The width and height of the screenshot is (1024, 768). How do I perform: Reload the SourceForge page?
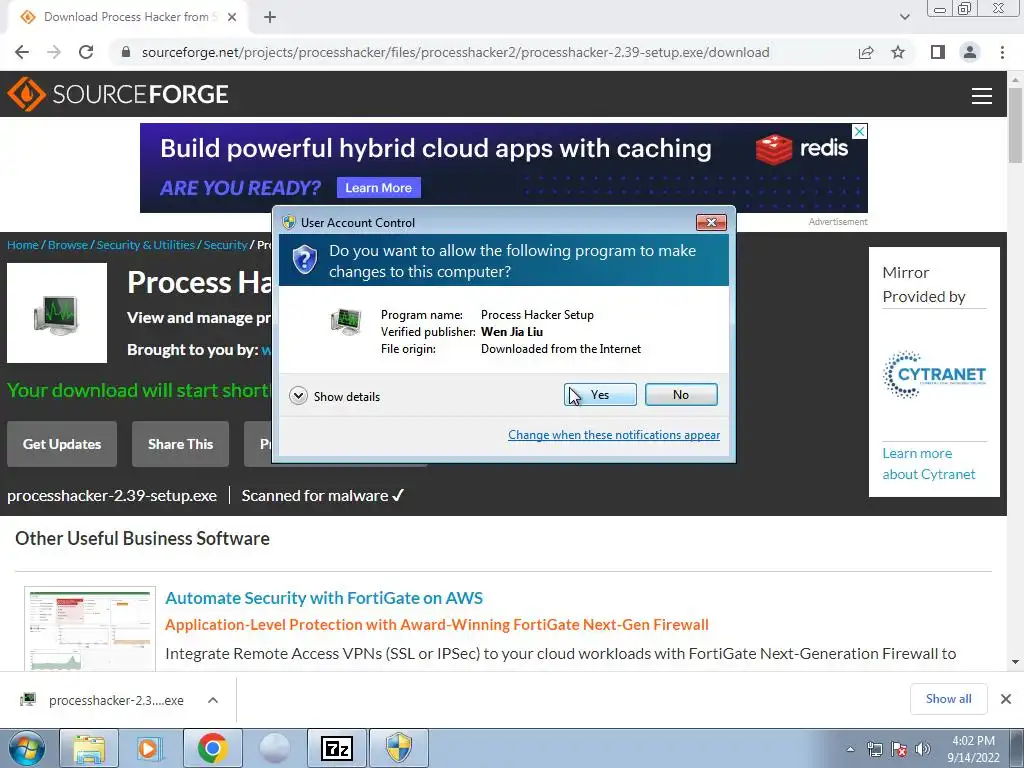coord(86,52)
